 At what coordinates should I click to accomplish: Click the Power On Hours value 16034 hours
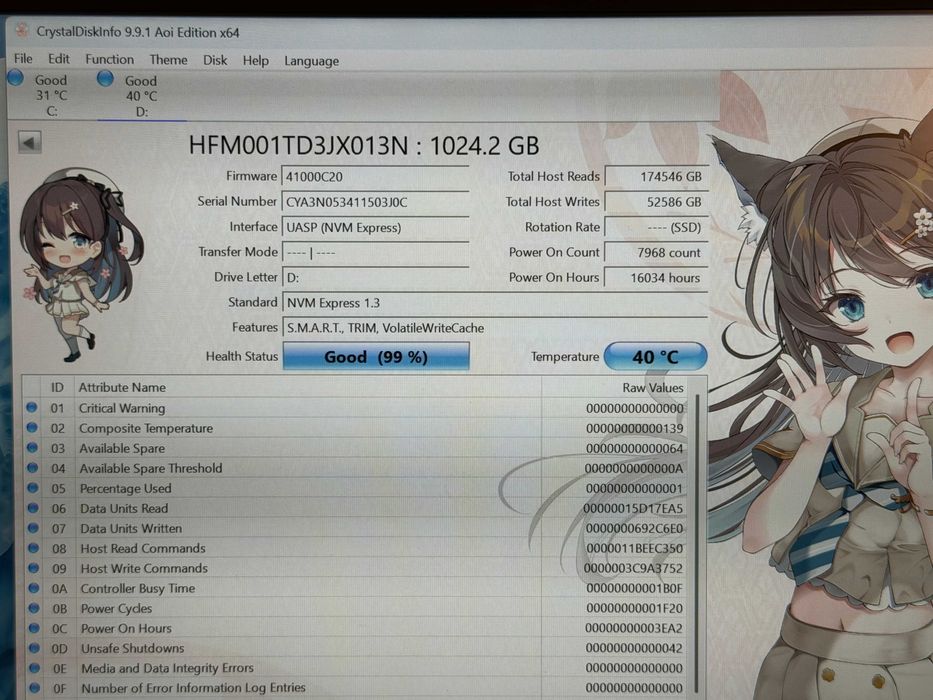tap(656, 278)
